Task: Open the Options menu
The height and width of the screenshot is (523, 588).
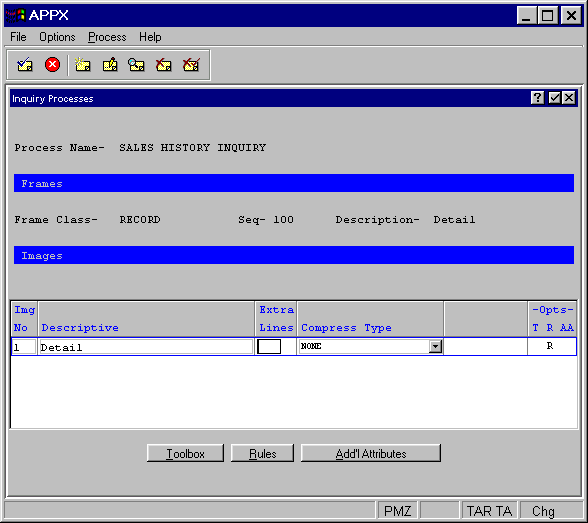Action: [x=57, y=37]
